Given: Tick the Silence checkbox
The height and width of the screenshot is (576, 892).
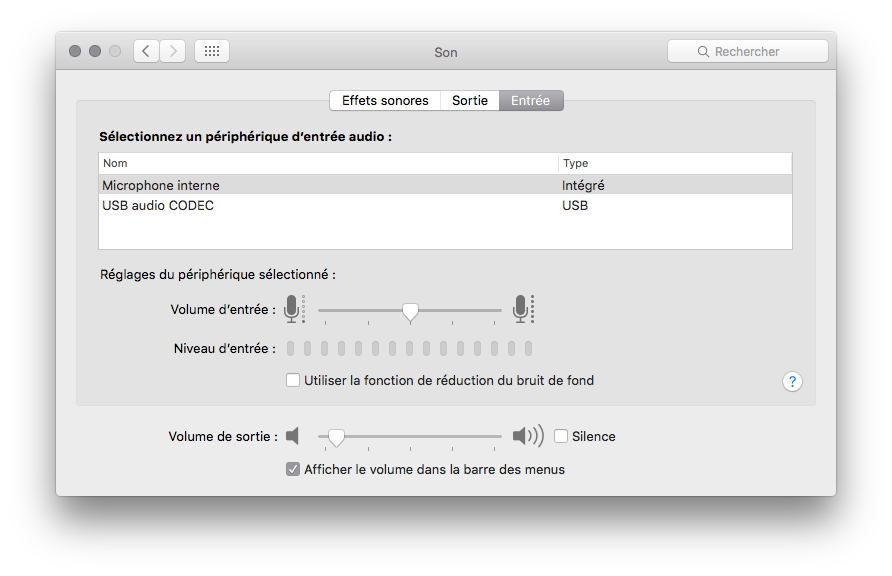Looking at the screenshot, I should tap(561, 436).
